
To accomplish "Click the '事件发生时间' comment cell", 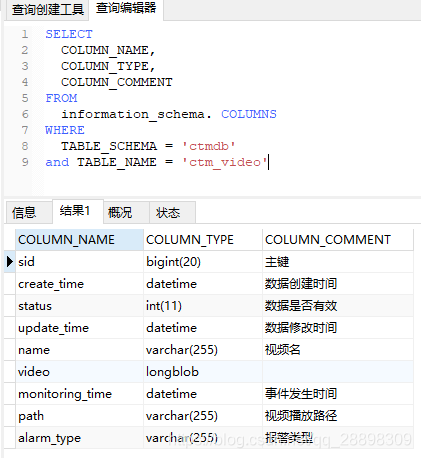I will pos(338,394).
